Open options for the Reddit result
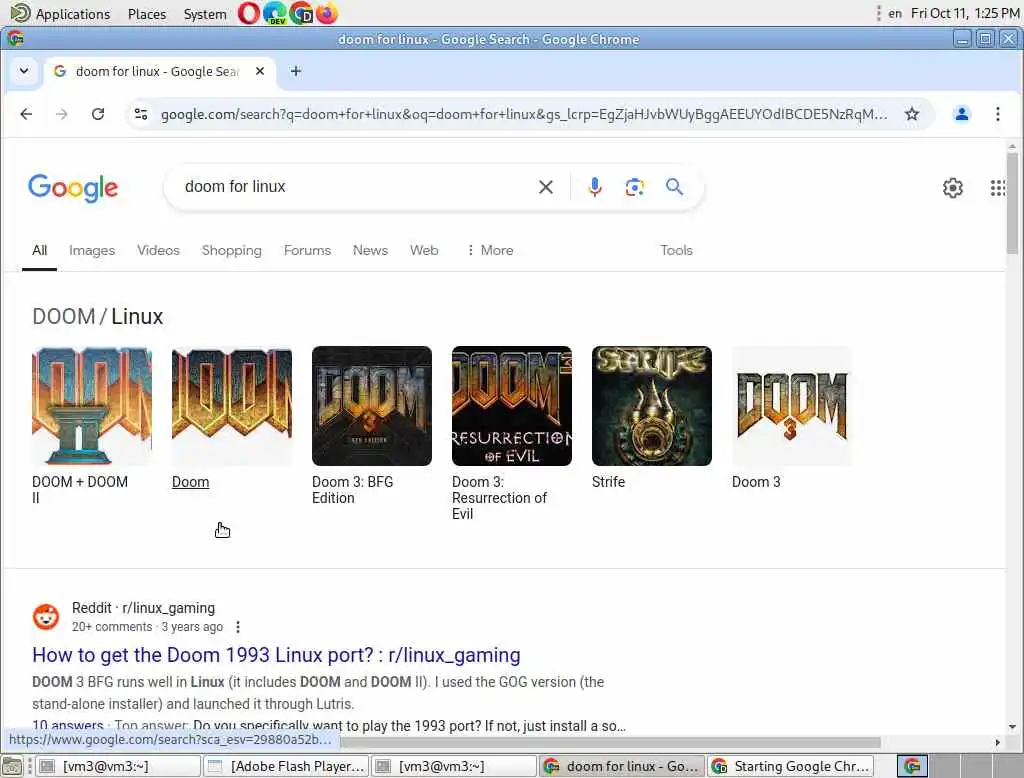Screen dimensions: 1024x778 [x=238, y=627]
